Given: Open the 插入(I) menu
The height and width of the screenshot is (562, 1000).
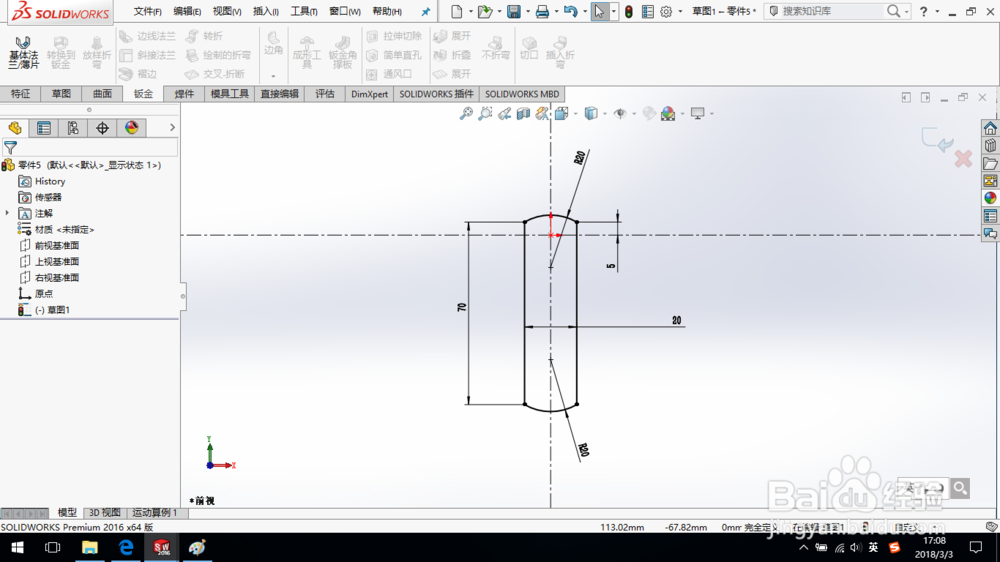Looking at the screenshot, I should pyautogui.click(x=265, y=11).
